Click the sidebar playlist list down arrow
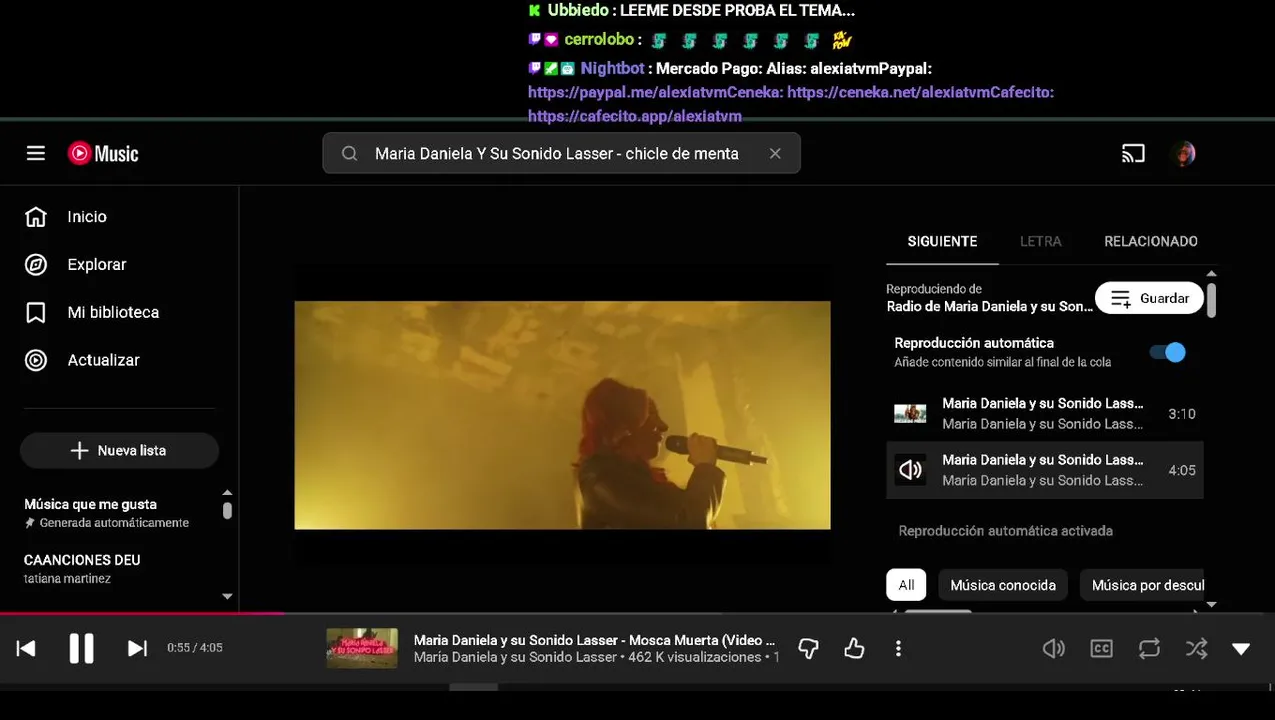 click(227, 596)
